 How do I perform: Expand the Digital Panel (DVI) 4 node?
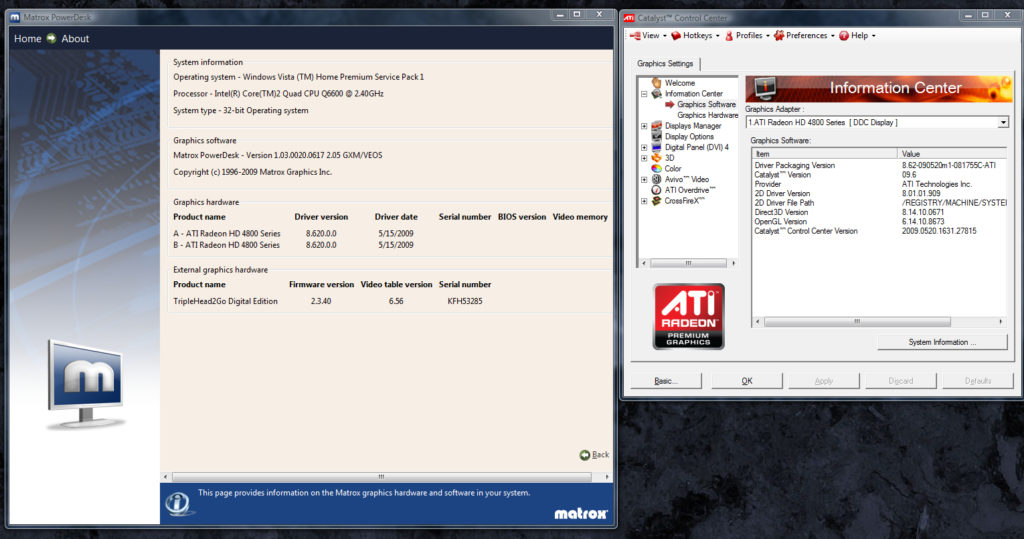pos(644,147)
